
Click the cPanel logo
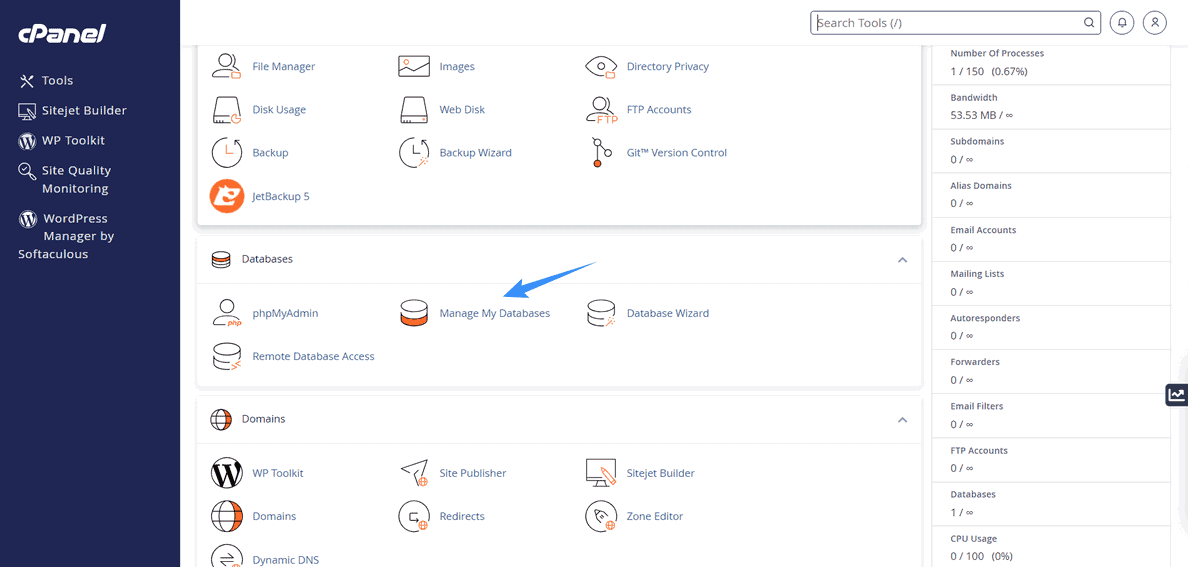coord(61,33)
